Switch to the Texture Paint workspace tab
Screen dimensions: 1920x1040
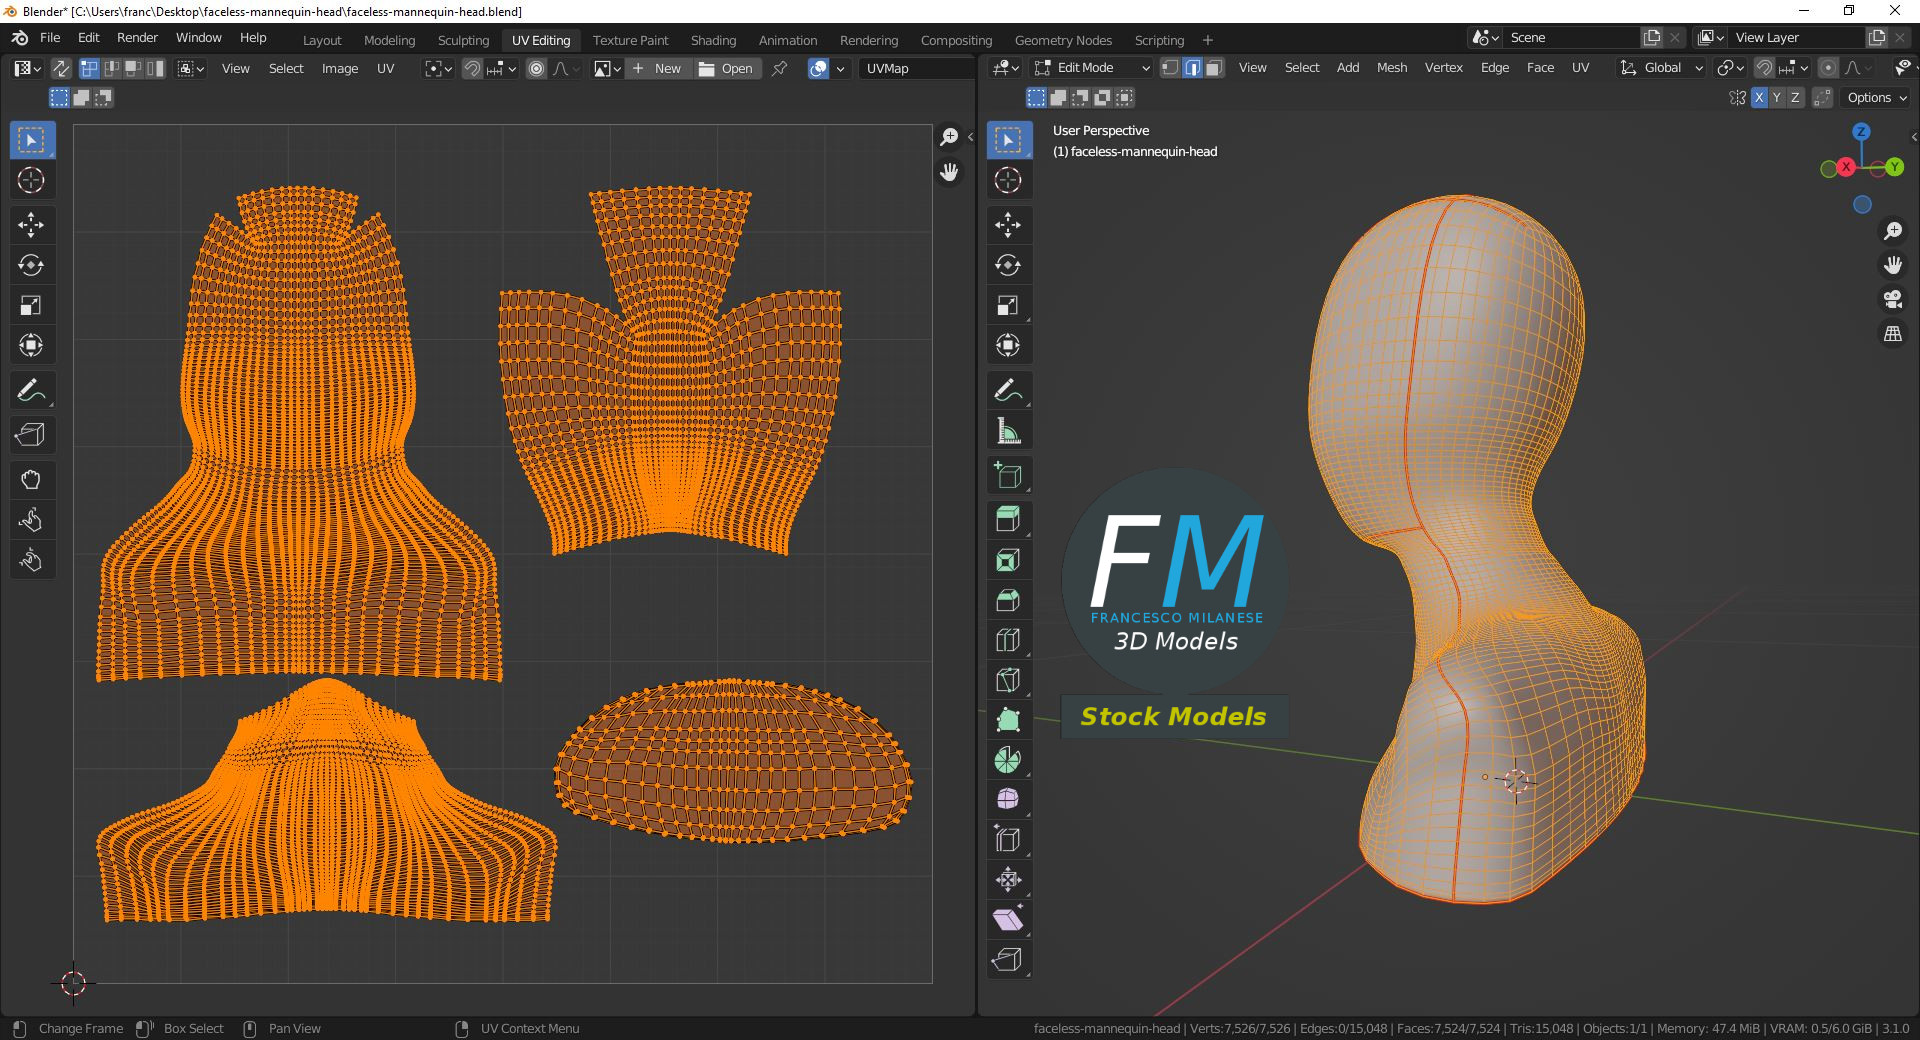(x=630, y=40)
